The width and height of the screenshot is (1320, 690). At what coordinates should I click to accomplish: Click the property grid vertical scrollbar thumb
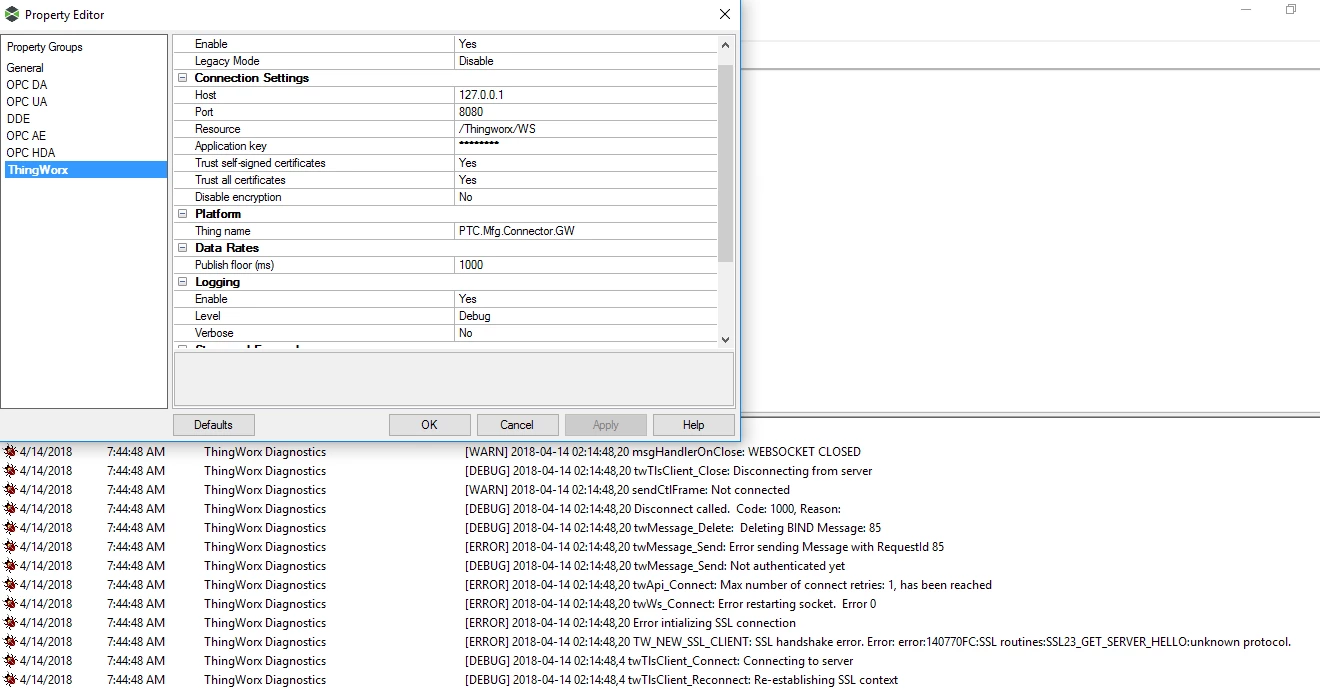point(726,163)
